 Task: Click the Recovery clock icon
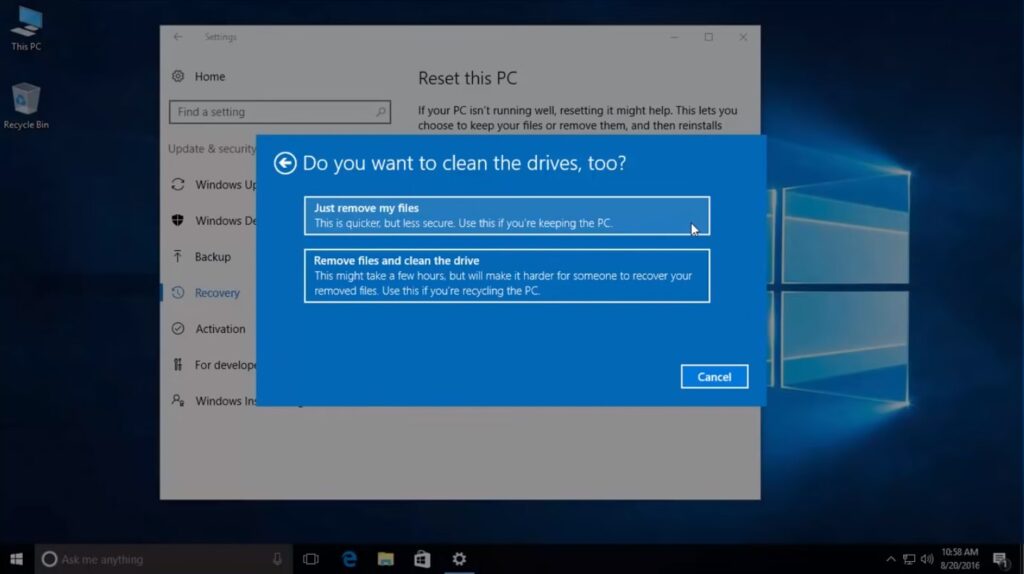tap(178, 293)
